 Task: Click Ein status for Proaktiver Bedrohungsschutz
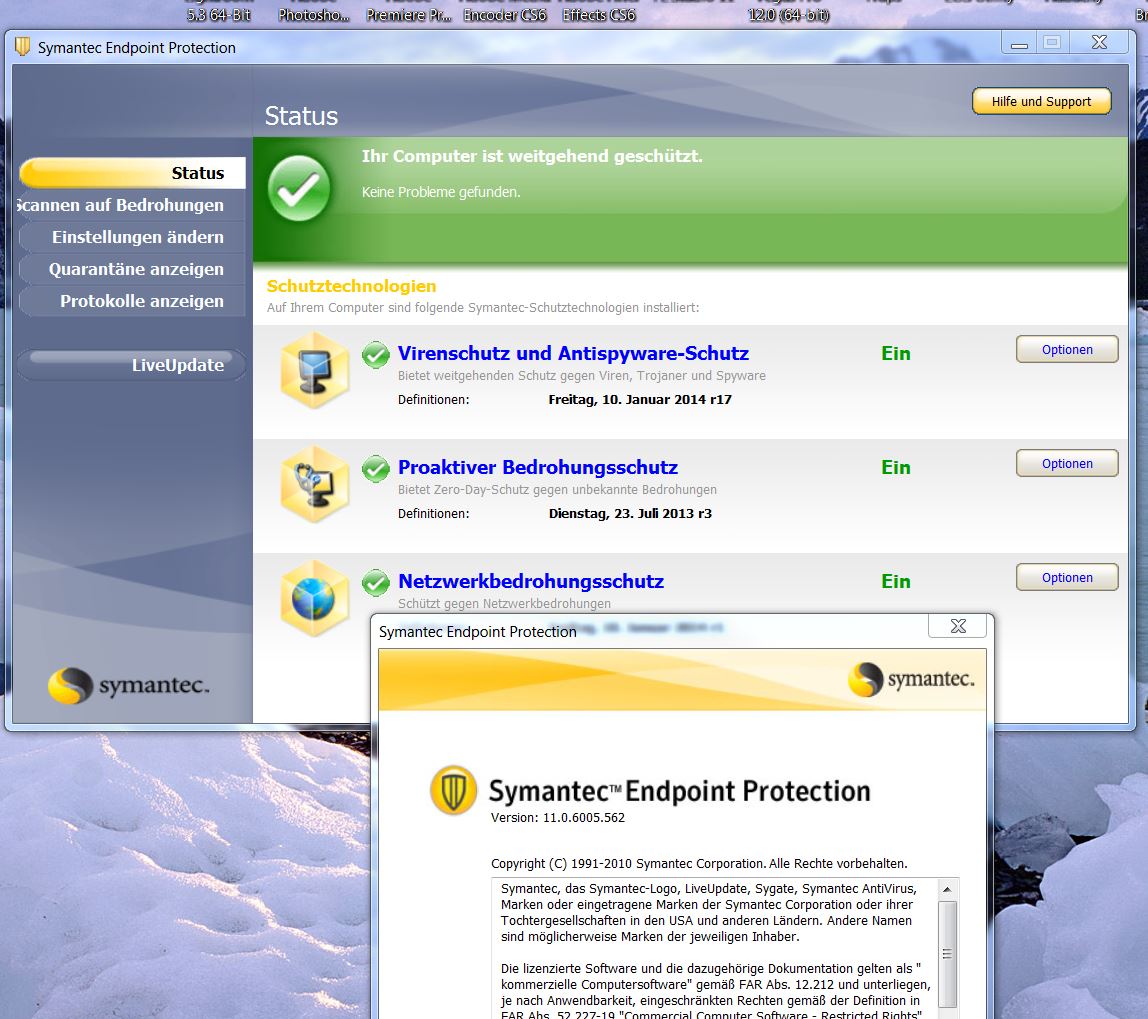click(895, 467)
